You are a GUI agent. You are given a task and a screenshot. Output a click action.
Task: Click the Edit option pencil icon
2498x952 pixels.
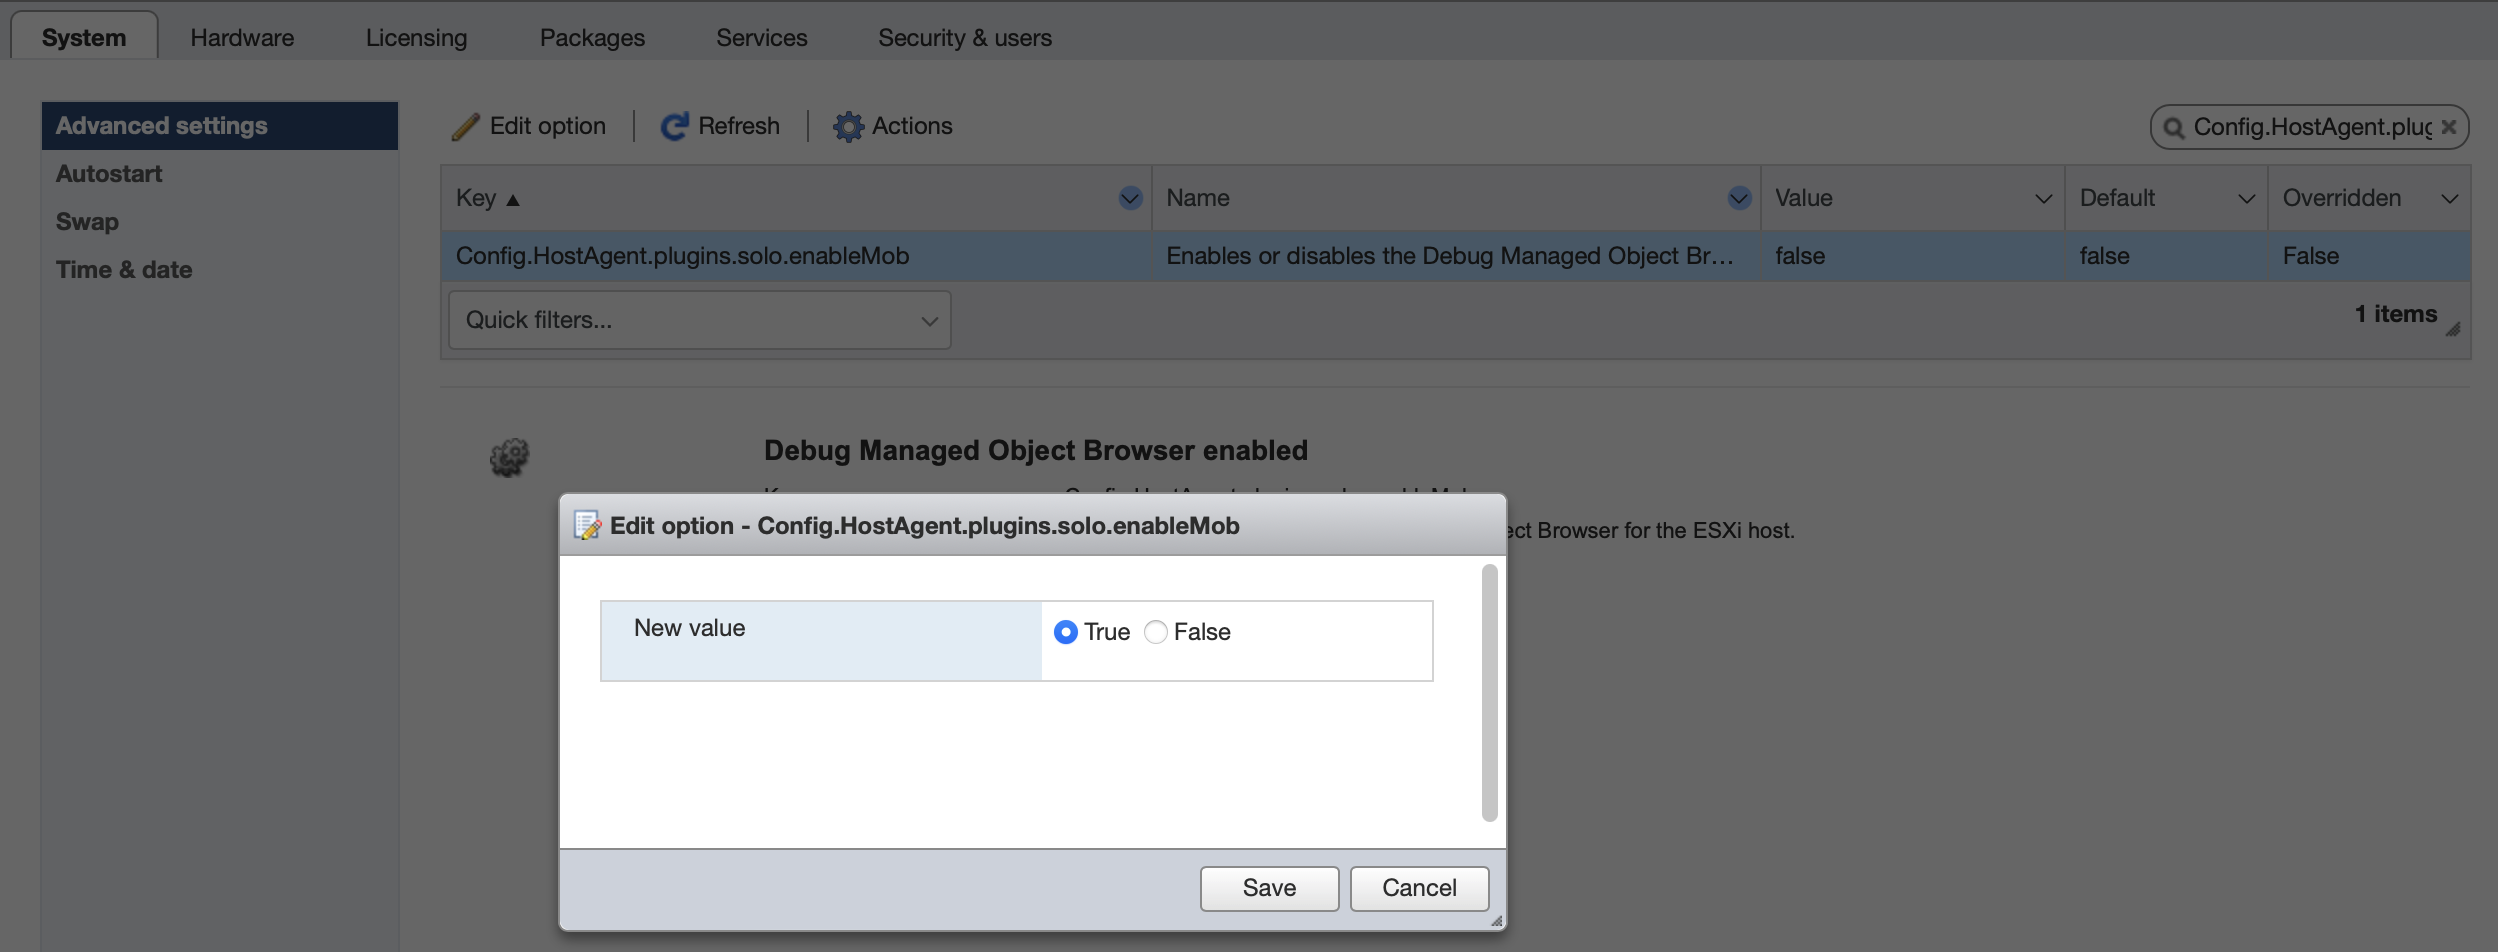pyautogui.click(x=465, y=126)
